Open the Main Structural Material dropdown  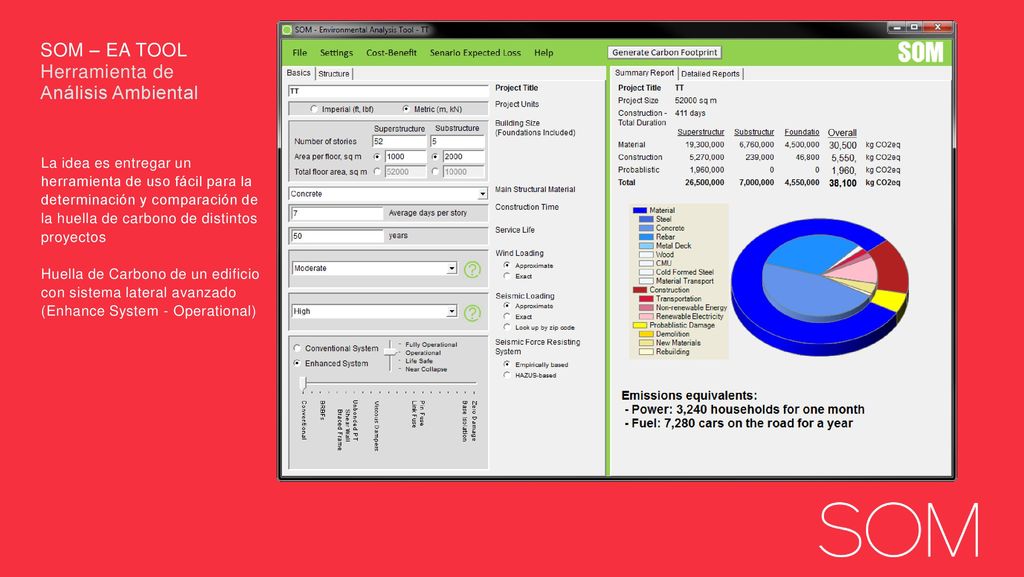coord(482,194)
